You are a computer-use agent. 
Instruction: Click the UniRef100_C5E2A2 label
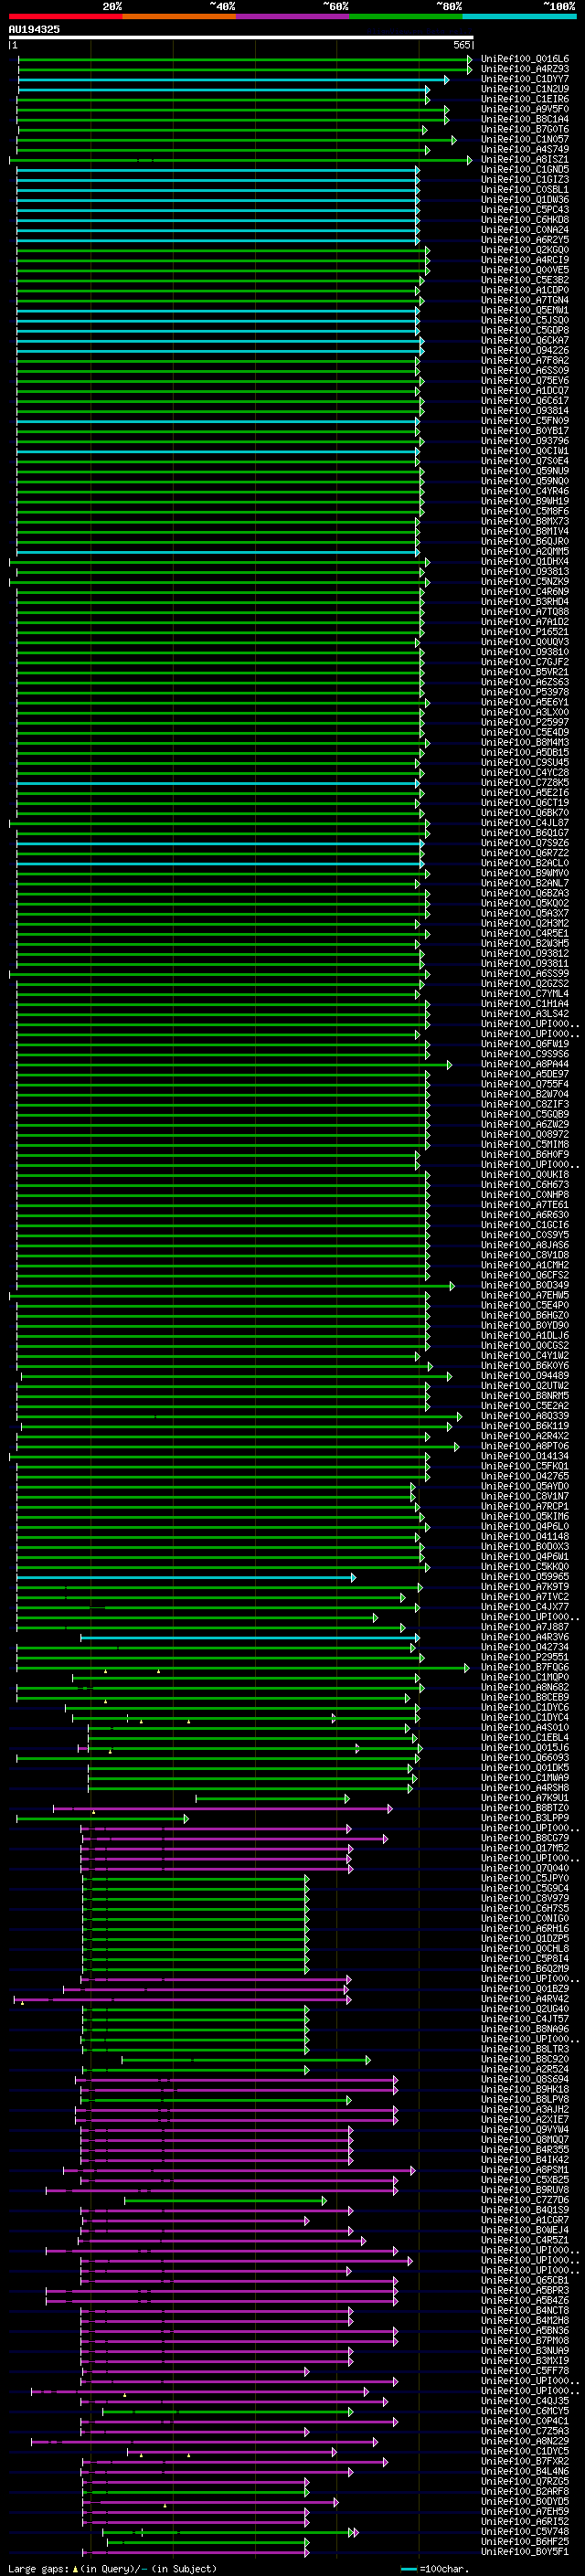click(x=525, y=1406)
